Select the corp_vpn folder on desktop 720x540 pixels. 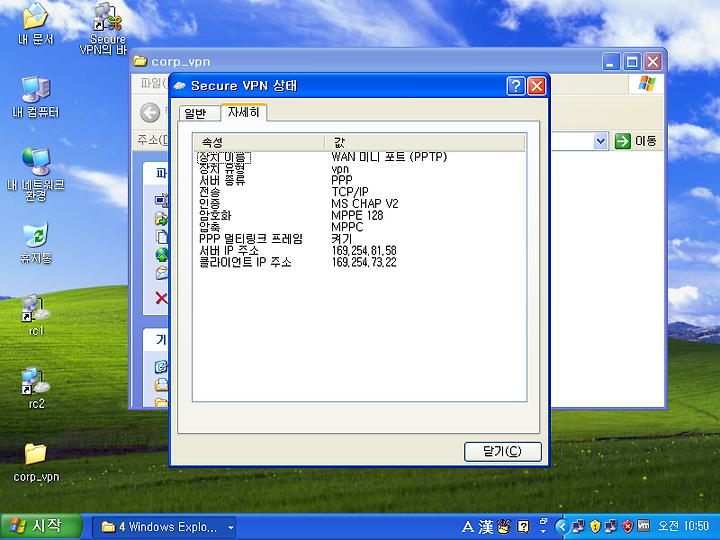[36, 461]
